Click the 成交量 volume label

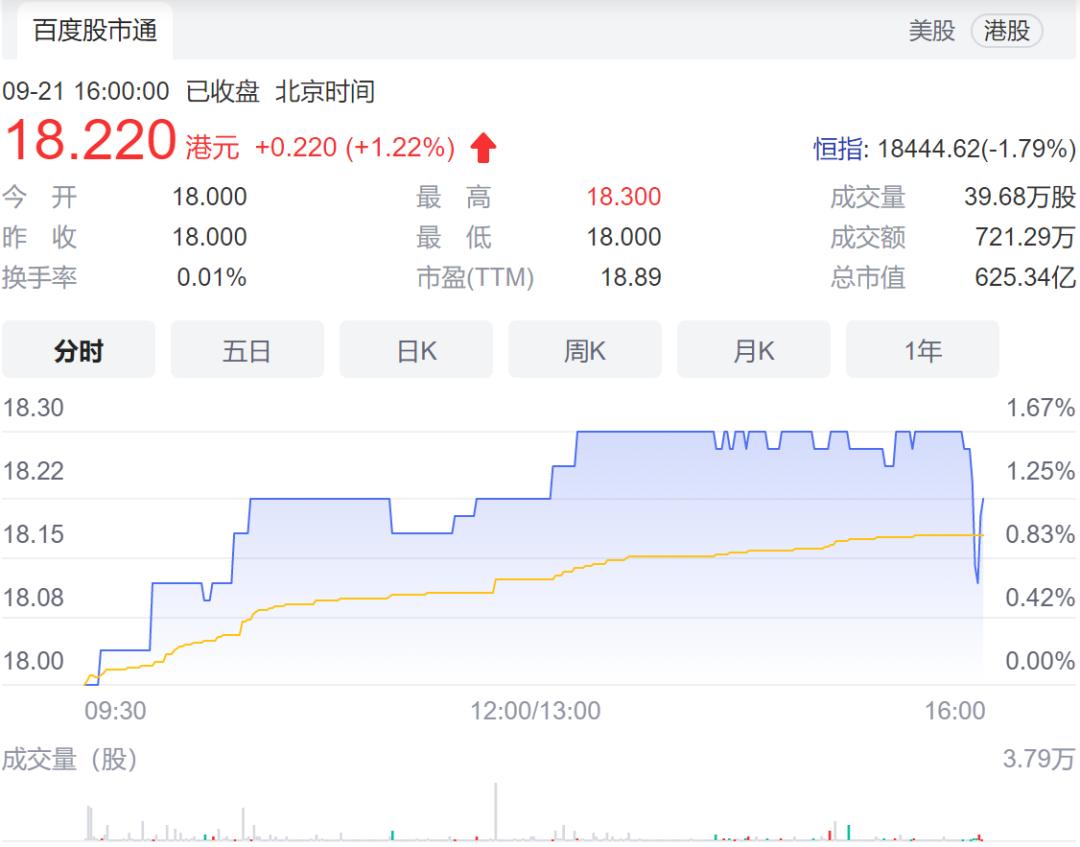click(871, 197)
